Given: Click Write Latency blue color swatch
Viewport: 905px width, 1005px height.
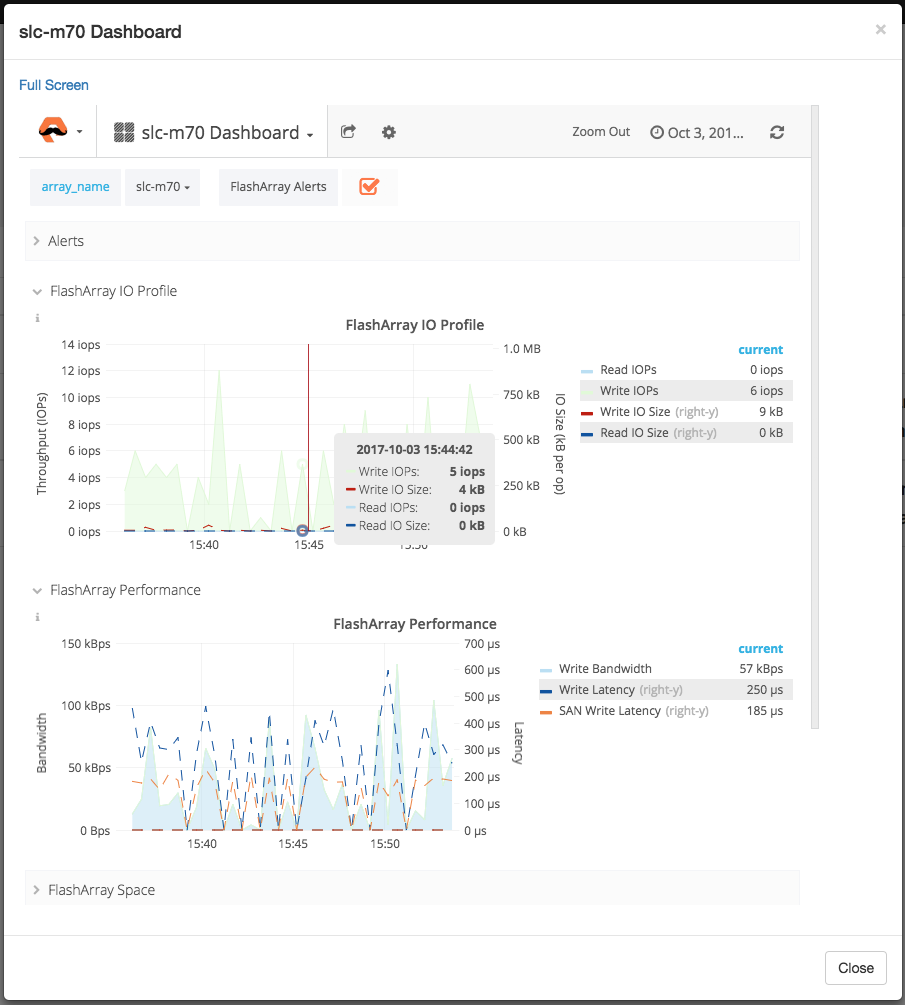Looking at the screenshot, I should (546, 692).
